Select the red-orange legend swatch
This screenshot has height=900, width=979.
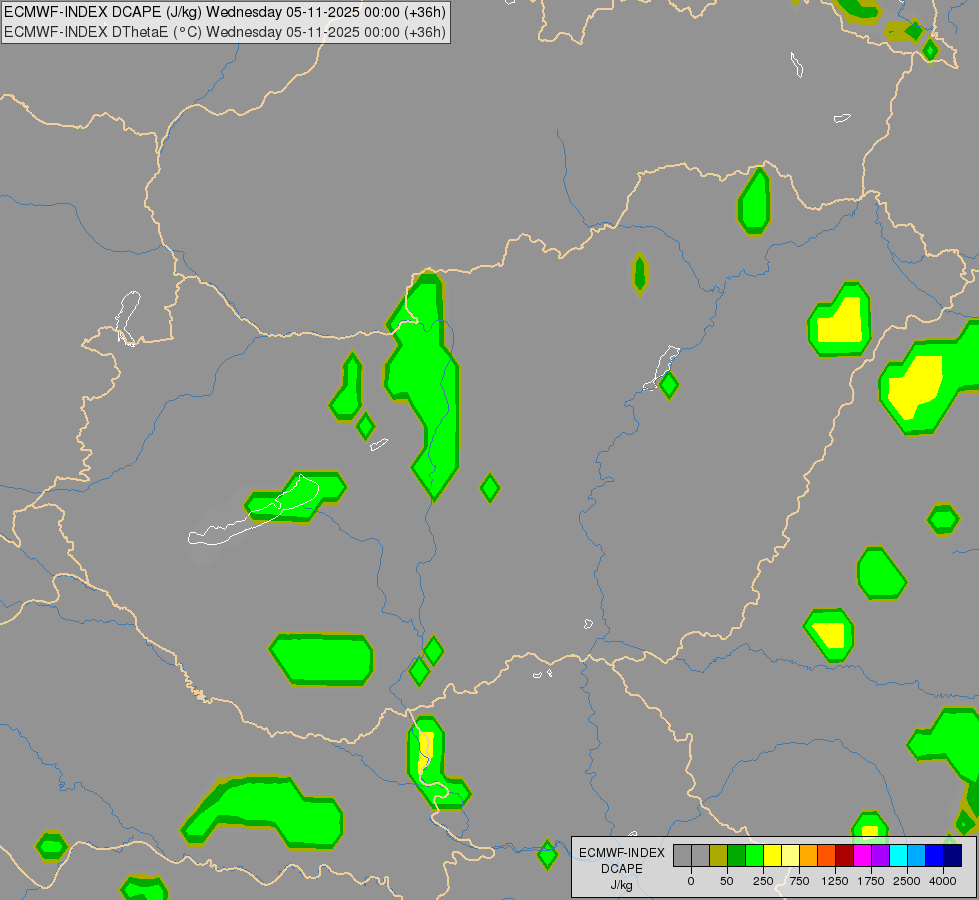(x=827, y=855)
